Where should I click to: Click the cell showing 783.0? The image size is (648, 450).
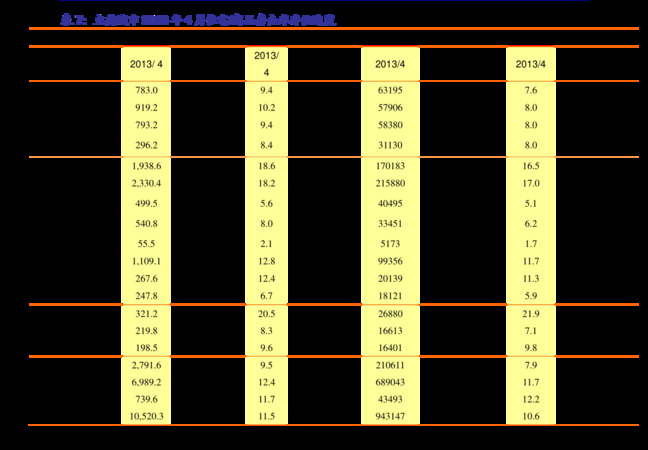(146, 90)
